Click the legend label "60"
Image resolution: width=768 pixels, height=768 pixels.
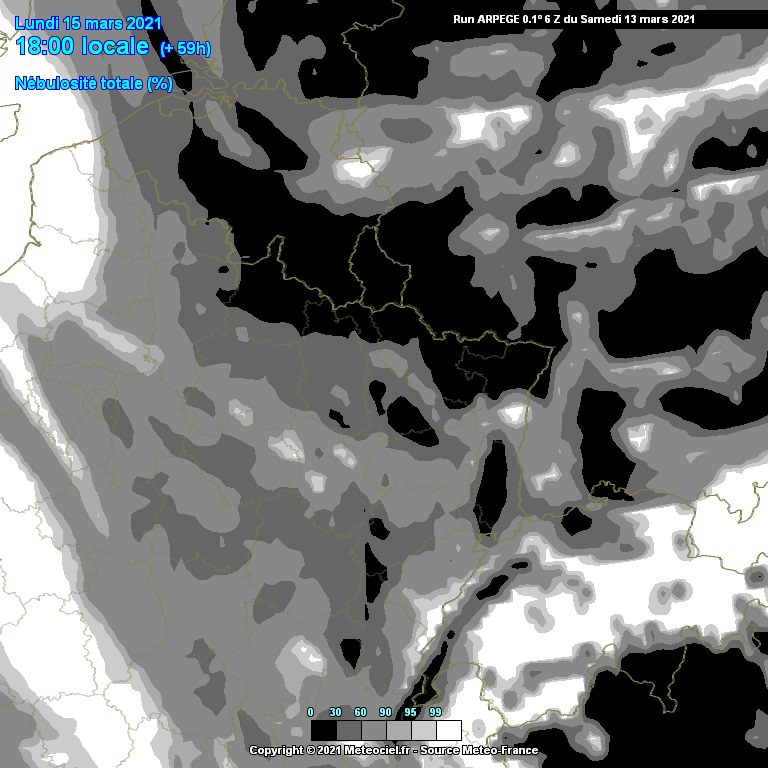tap(360, 712)
